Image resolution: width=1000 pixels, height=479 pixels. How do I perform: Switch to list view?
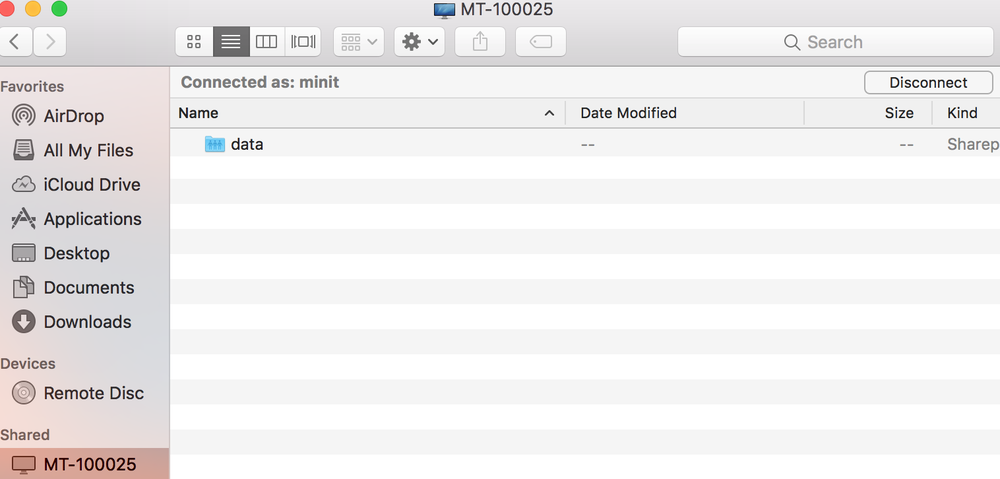(231, 42)
